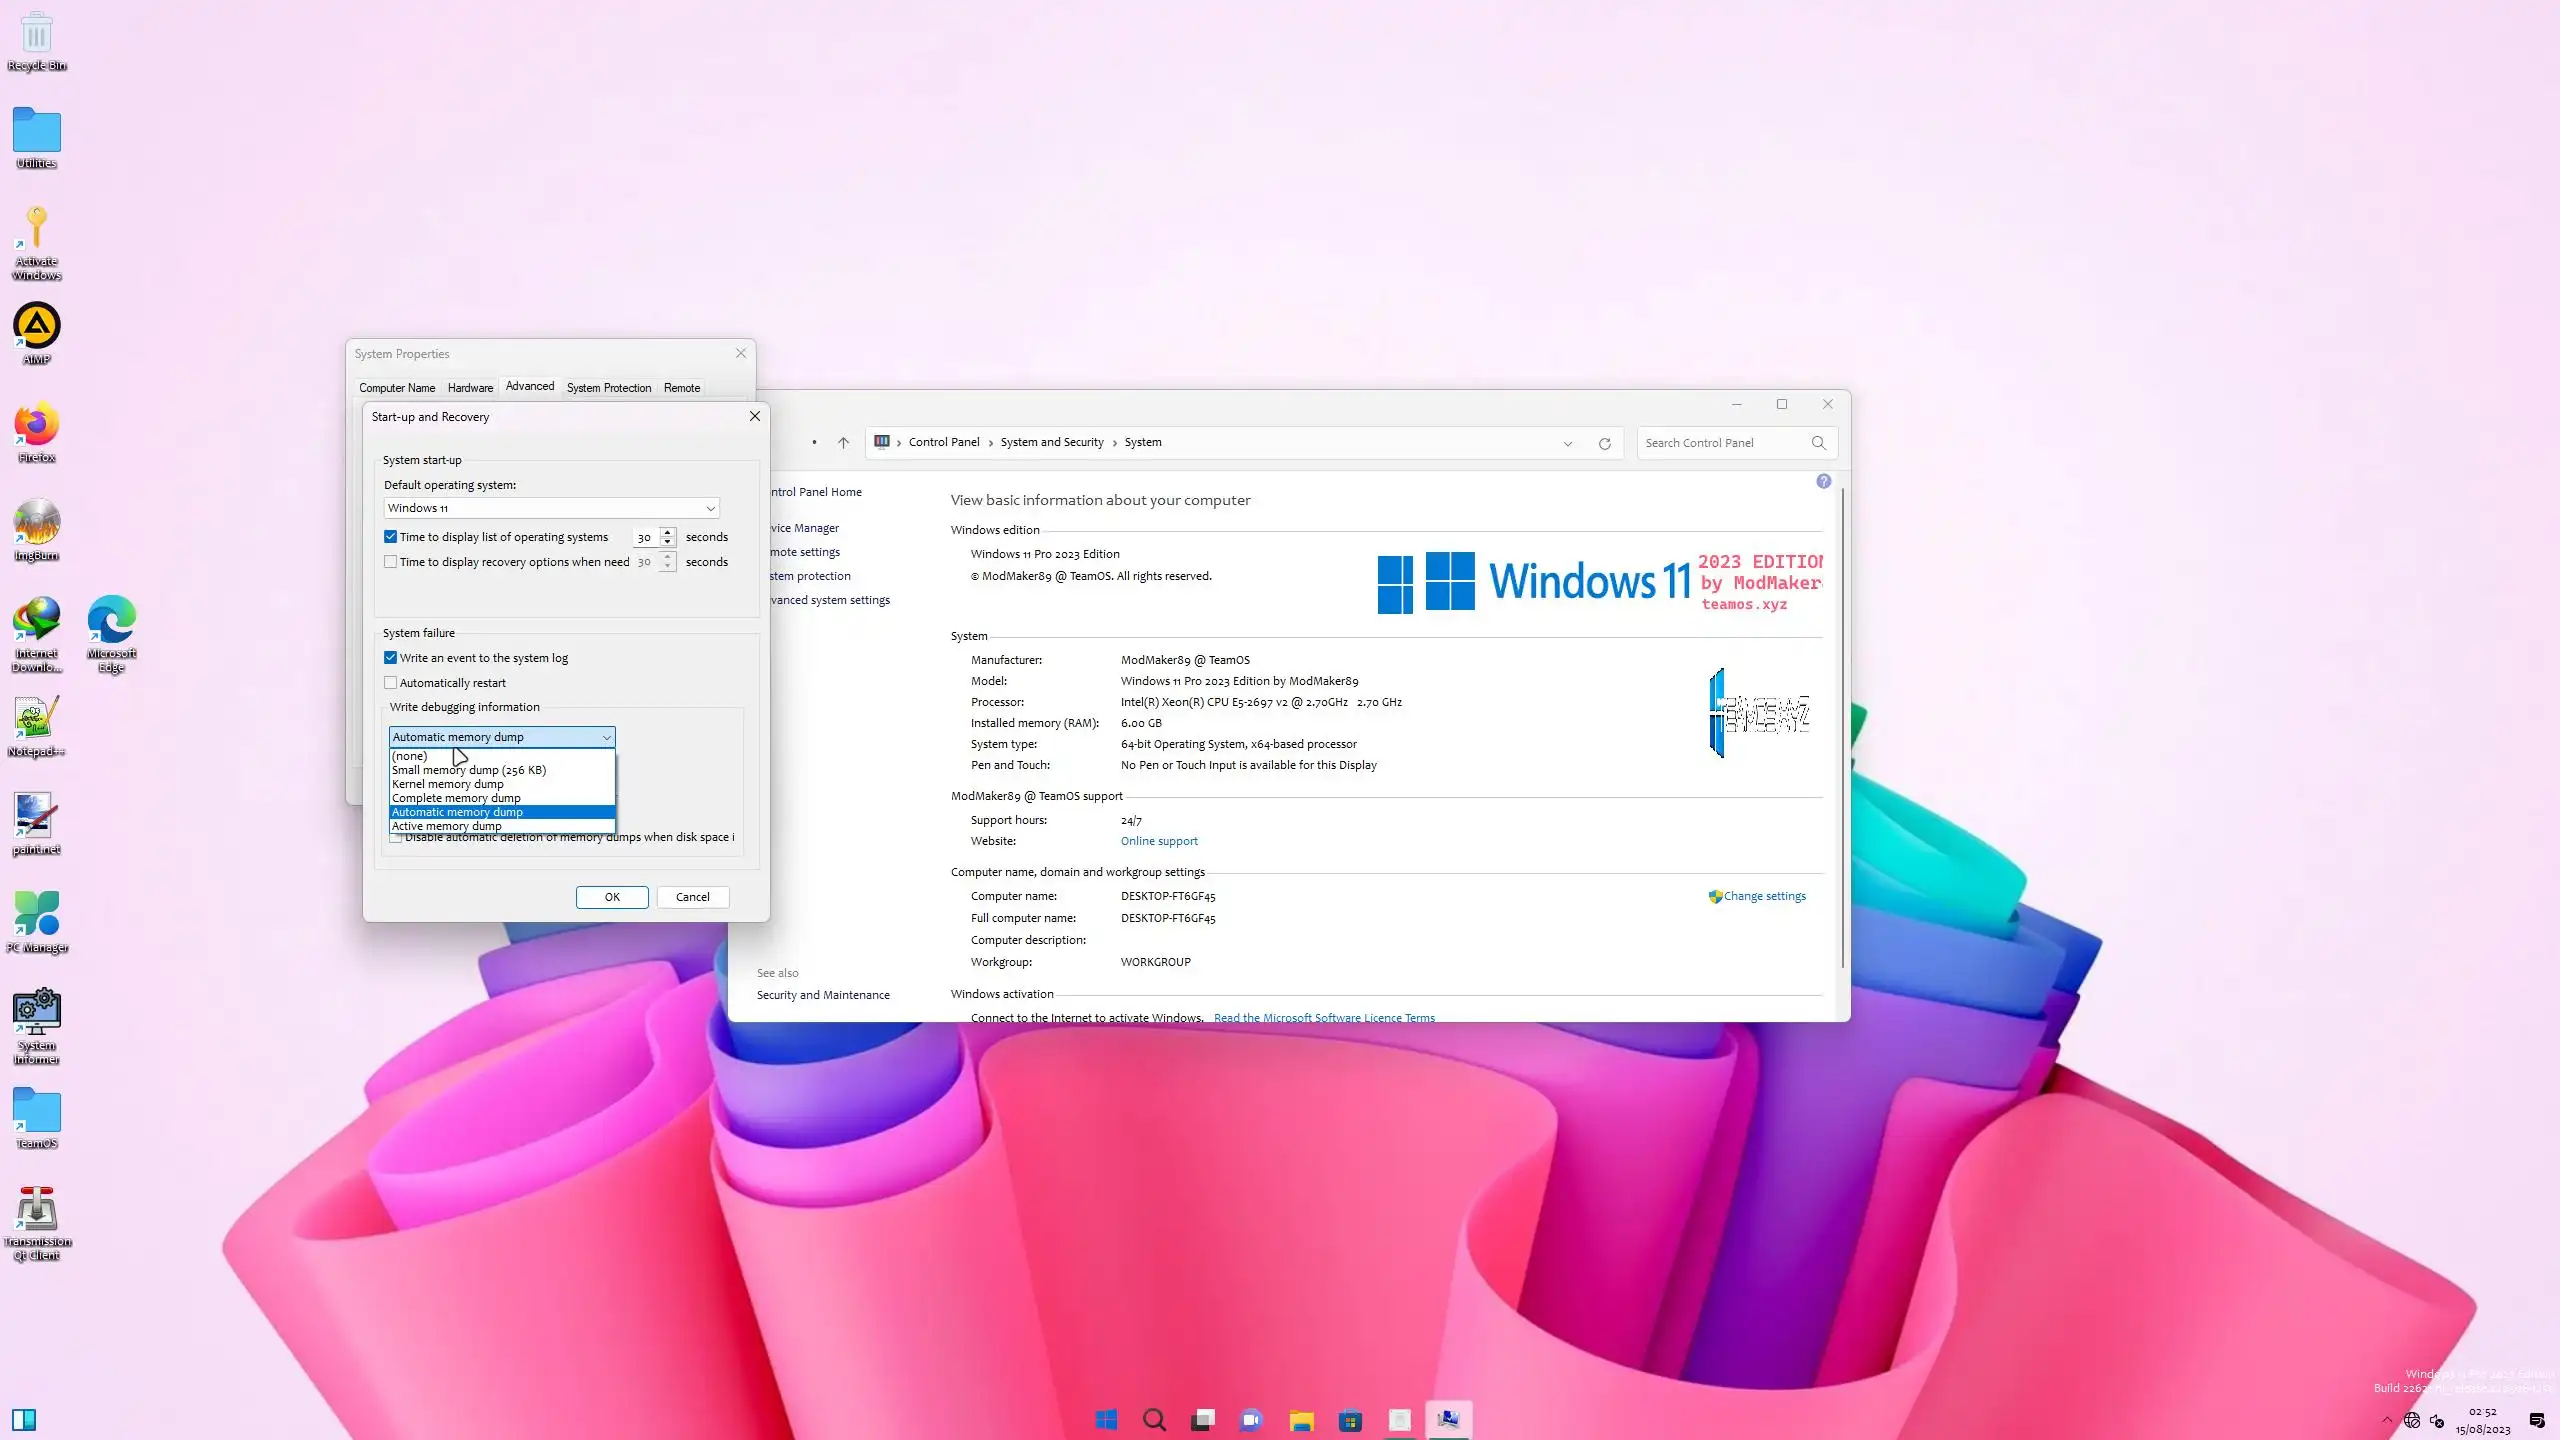Screen dimensions: 2560x1440
Task: Open the Online support link
Action: pos(1158,841)
